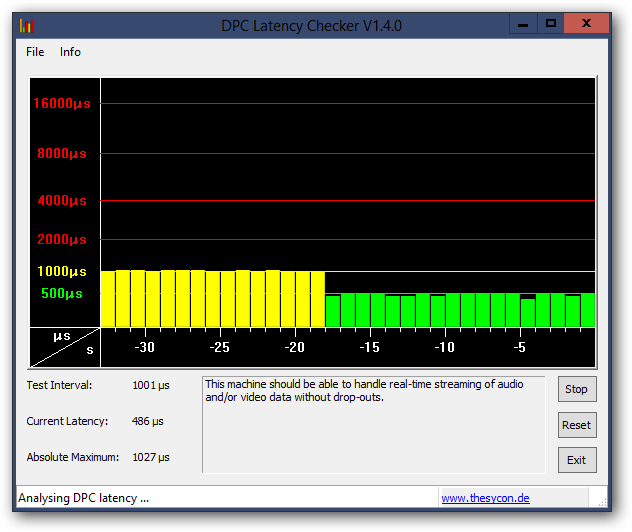Open the www.thesycon.de link
This screenshot has height=532, width=632.
(x=485, y=498)
